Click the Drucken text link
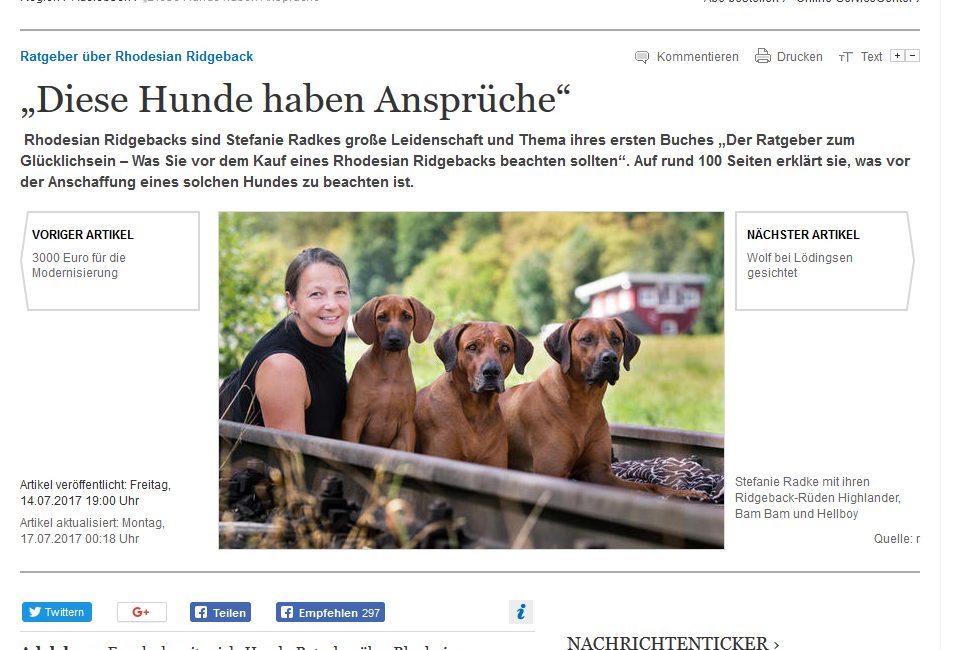Viewport: 969px width, 650px height. [800, 57]
